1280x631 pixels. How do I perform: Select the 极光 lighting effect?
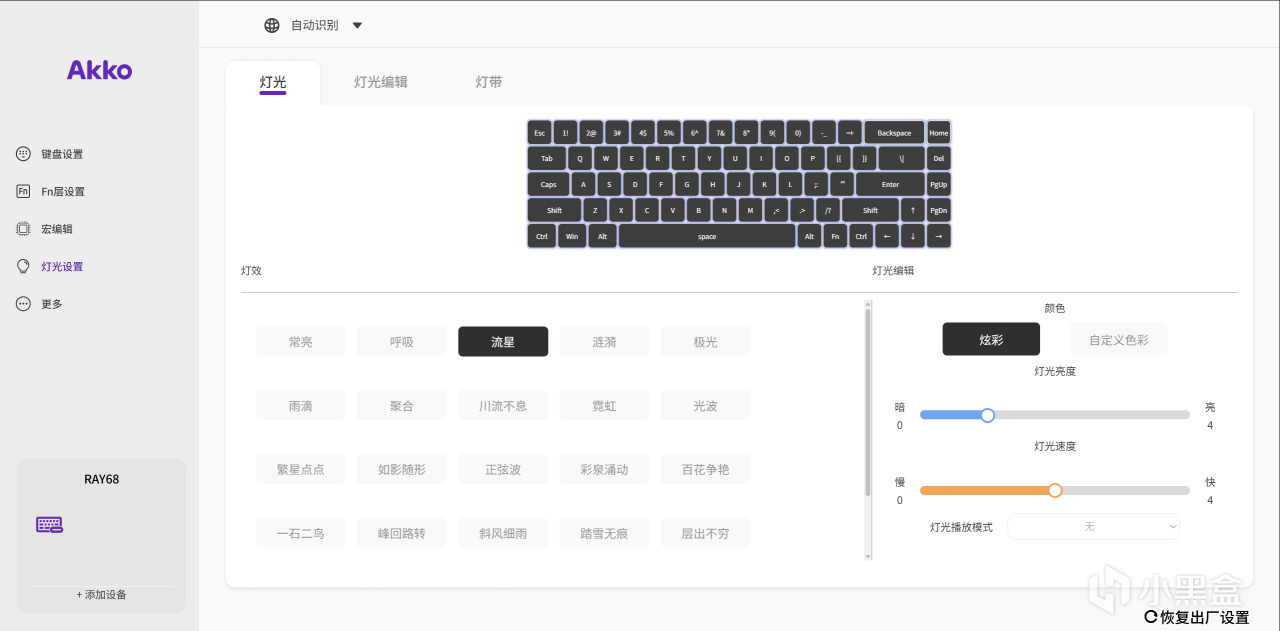click(x=706, y=342)
